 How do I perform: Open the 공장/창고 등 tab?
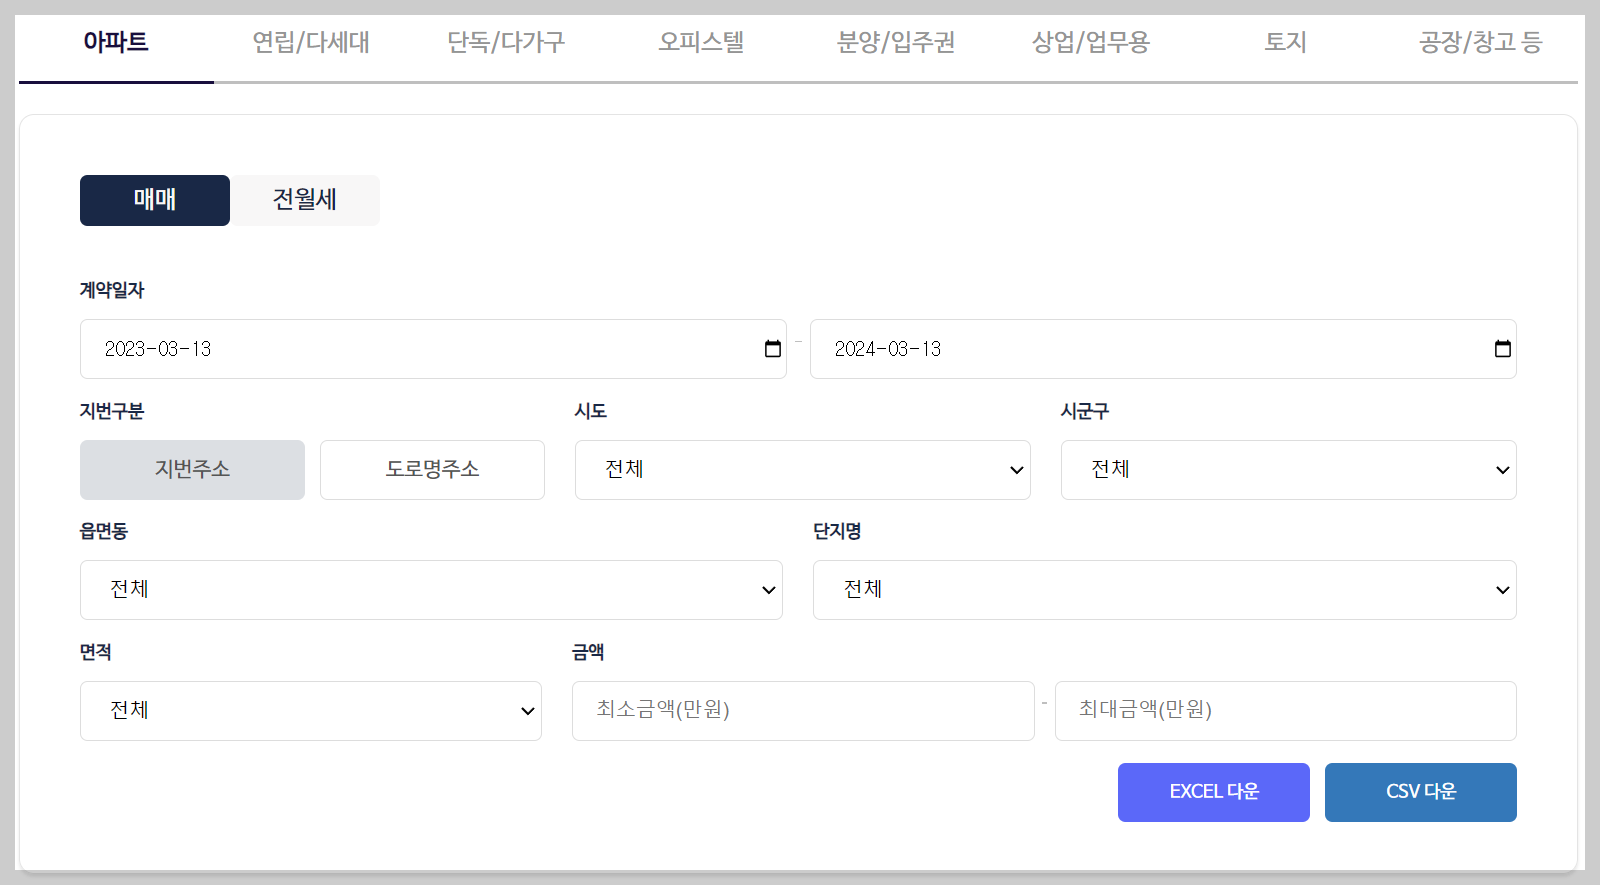point(1481,42)
